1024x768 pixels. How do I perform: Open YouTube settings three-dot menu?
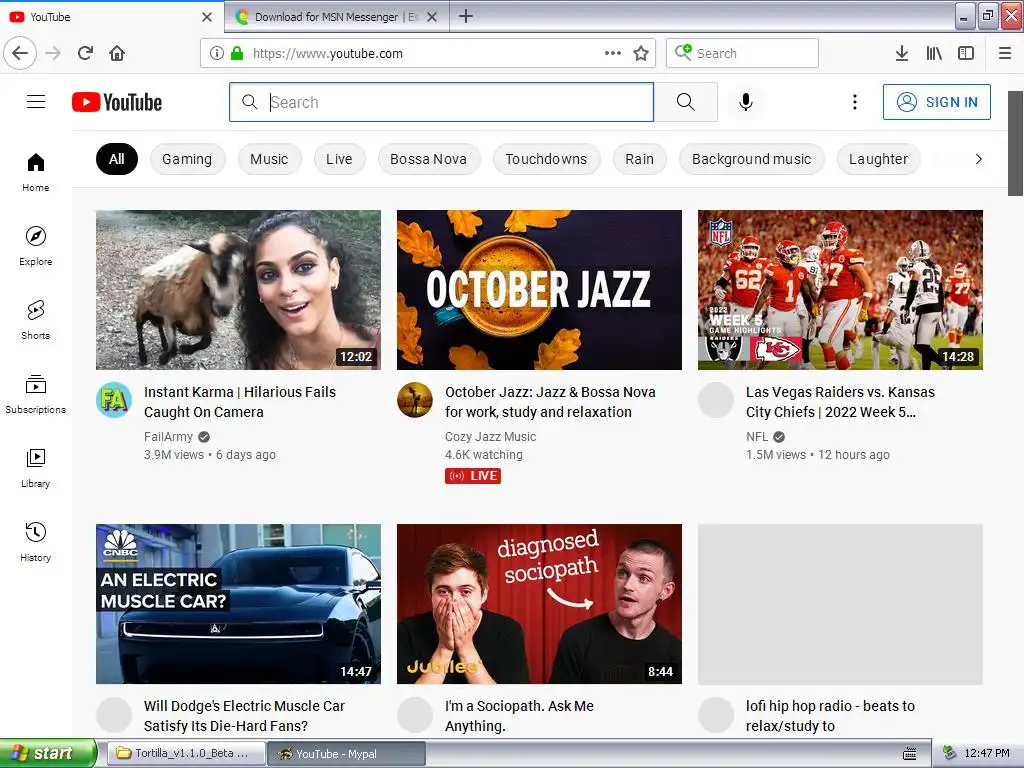click(855, 102)
